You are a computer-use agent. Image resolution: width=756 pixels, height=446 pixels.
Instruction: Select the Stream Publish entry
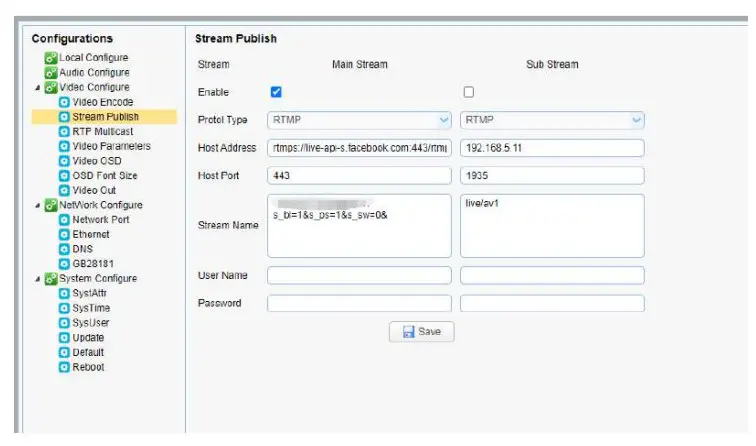point(106,117)
